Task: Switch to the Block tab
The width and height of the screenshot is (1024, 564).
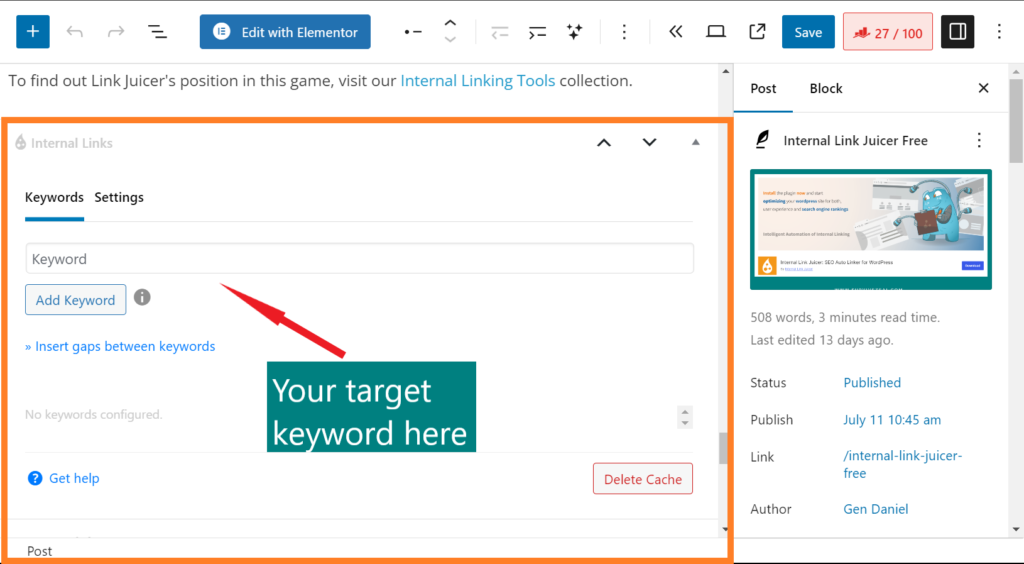Action: click(x=825, y=88)
